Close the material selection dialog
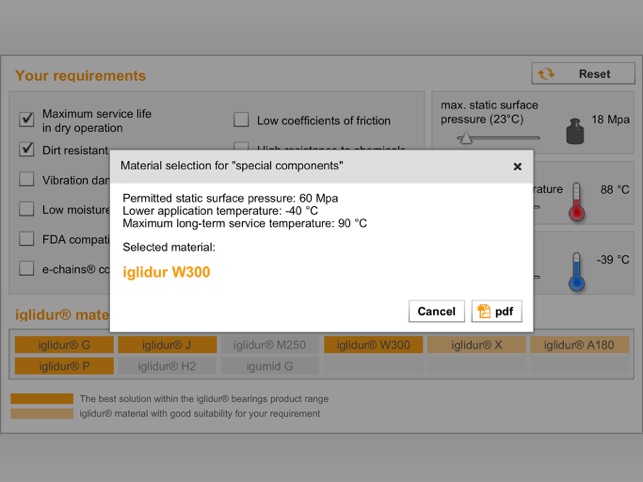643x482 pixels. pyautogui.click(x=517, y=166)
